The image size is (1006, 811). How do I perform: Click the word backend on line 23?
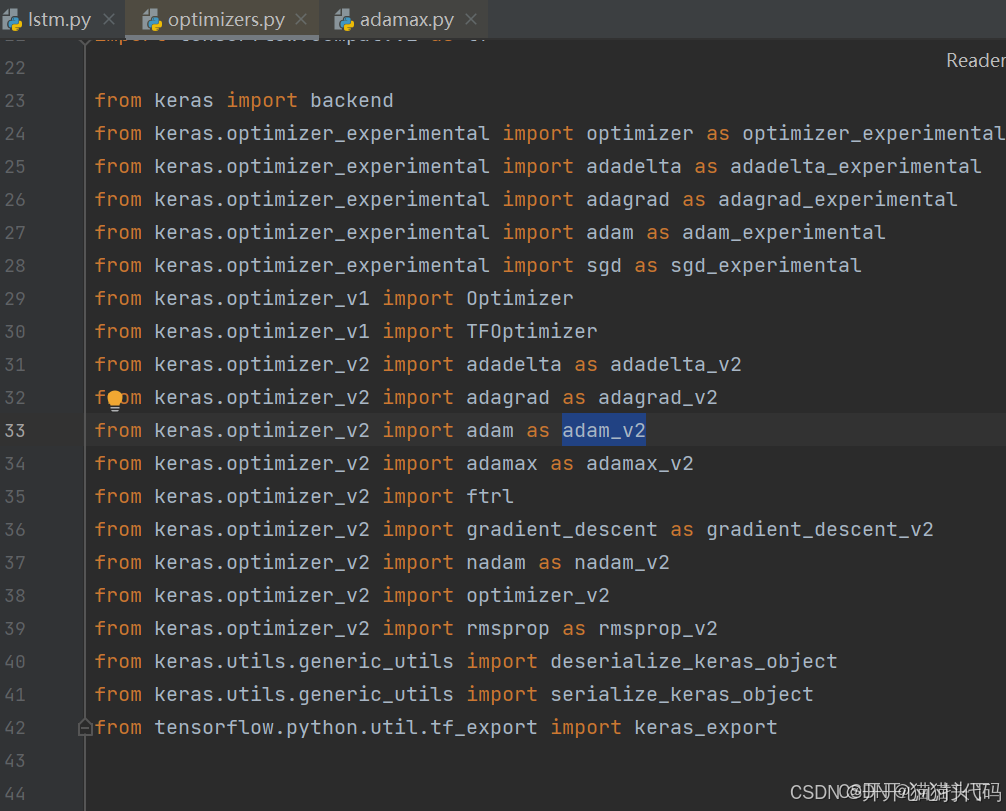(351, 100)
